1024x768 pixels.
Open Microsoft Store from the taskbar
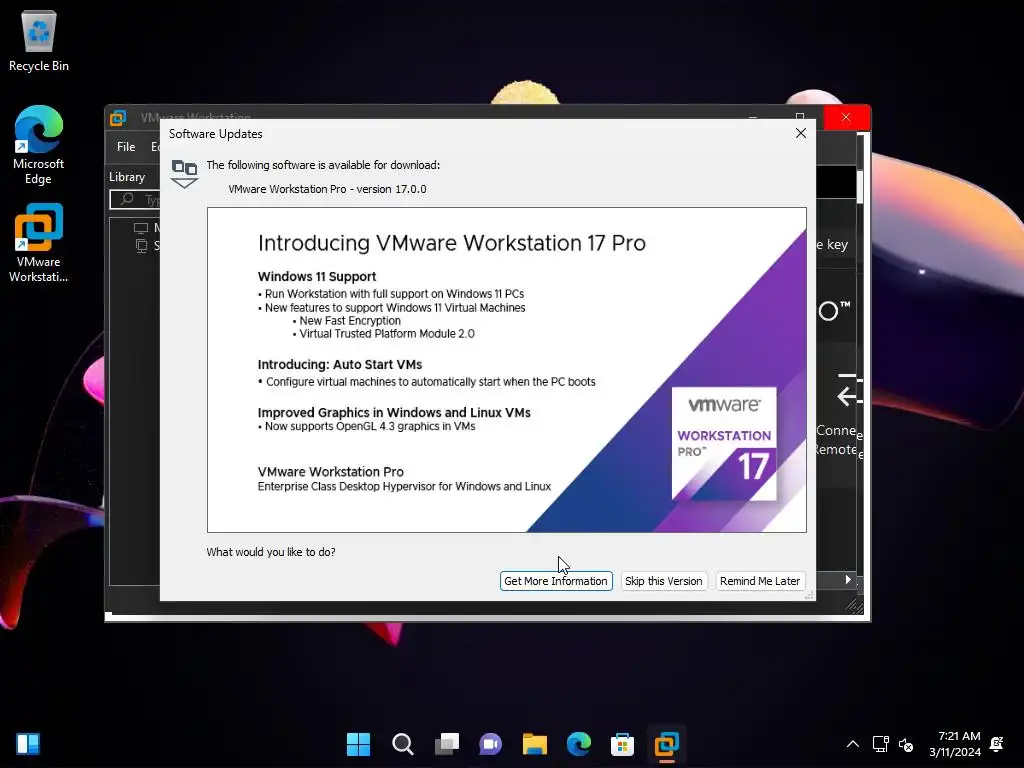point(622,744)
